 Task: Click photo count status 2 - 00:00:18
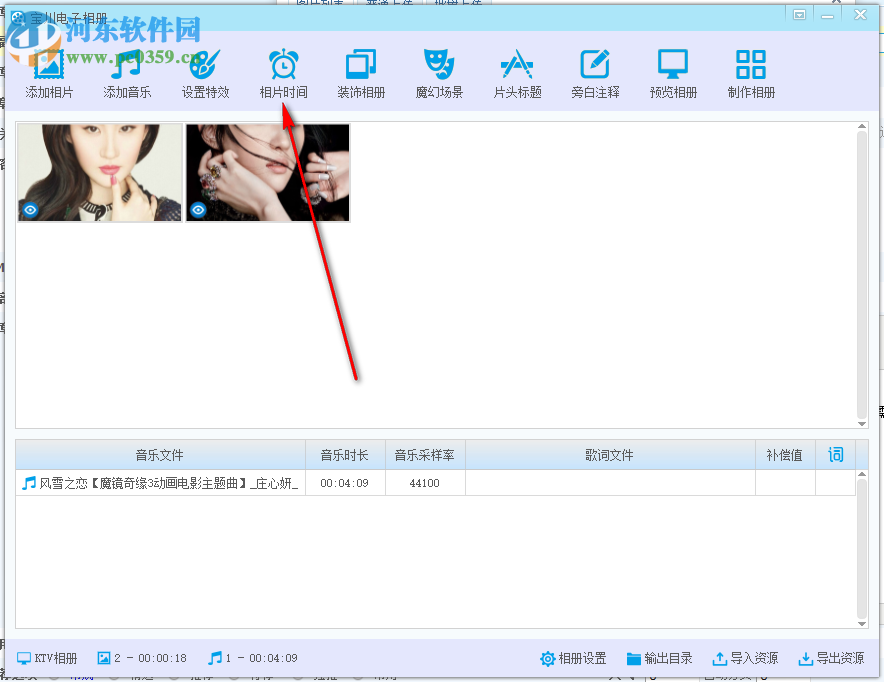tap(142, 658)
